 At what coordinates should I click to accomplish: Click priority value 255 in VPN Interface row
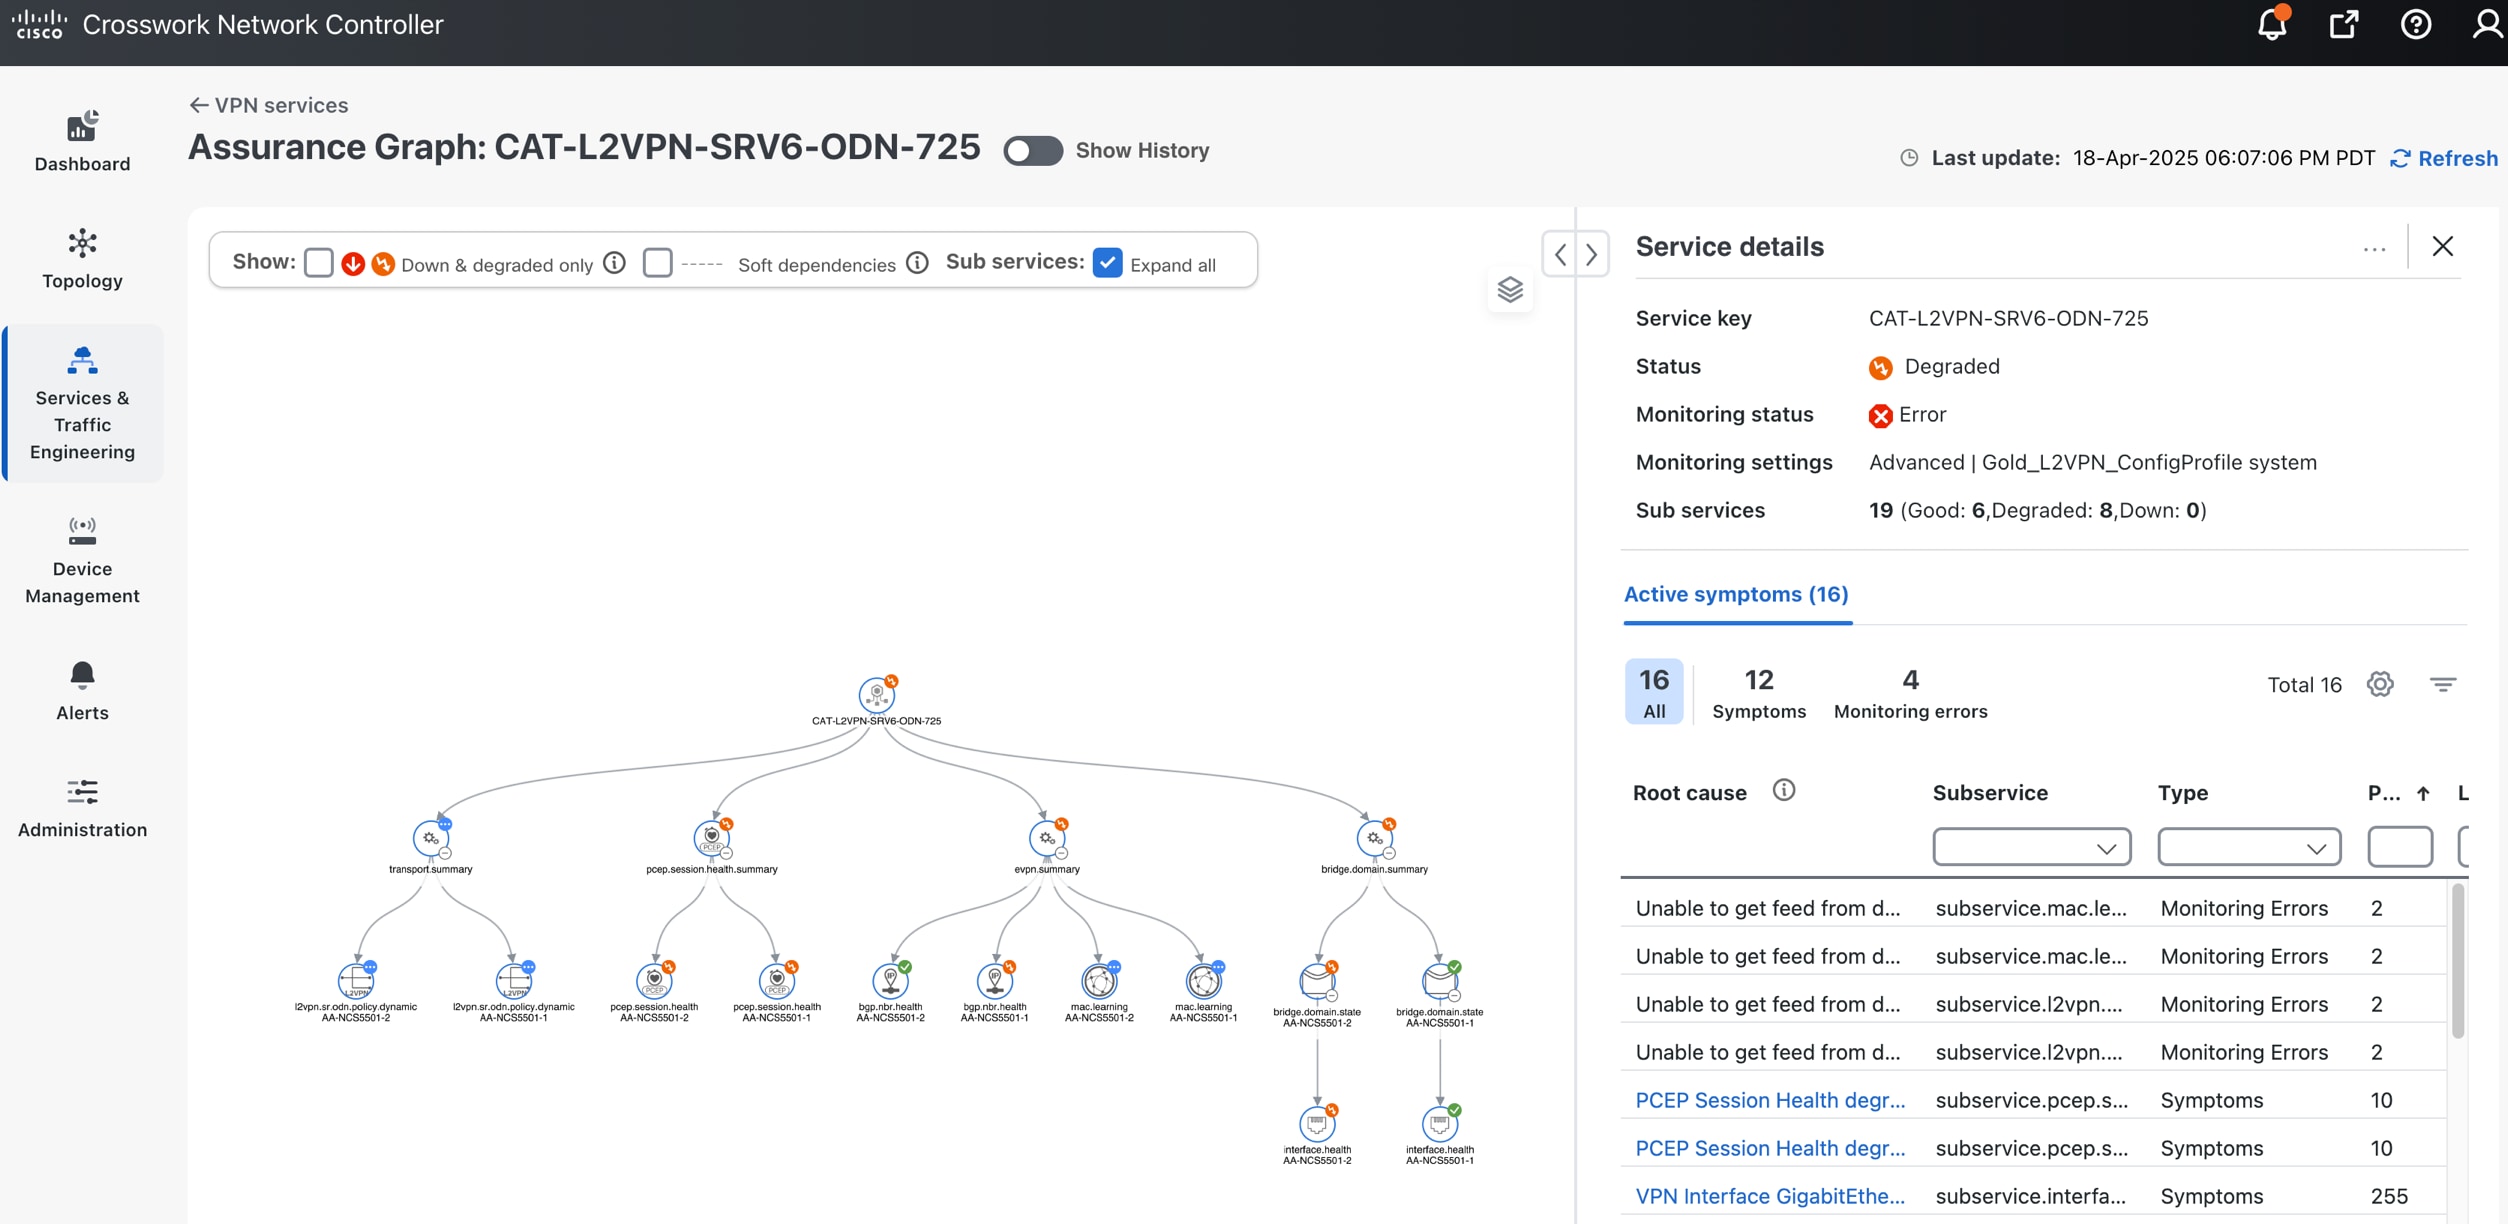pyautogui.click(x=2389, y=1196)
